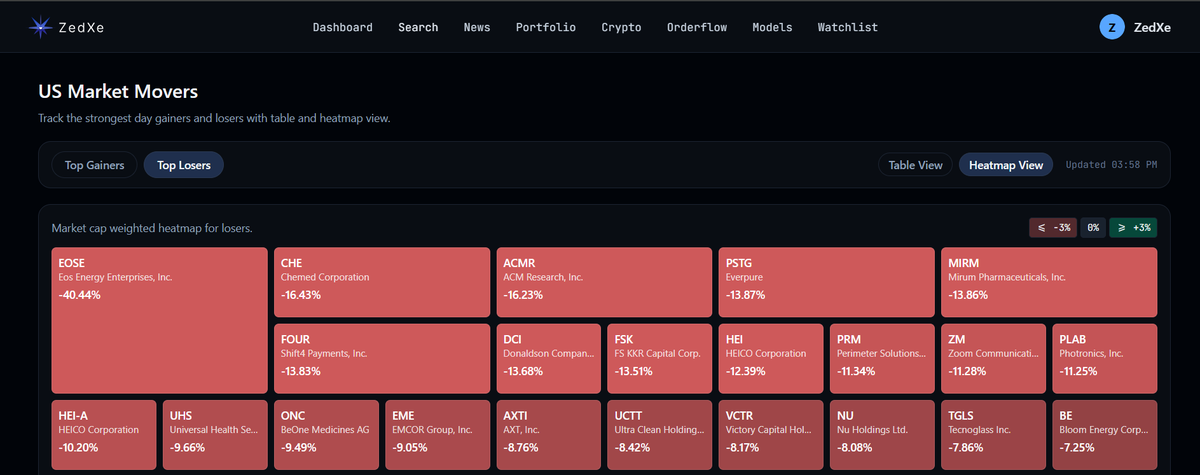
Task: Open the UHS Universal Health tile
Action: (x=215, y=435)
